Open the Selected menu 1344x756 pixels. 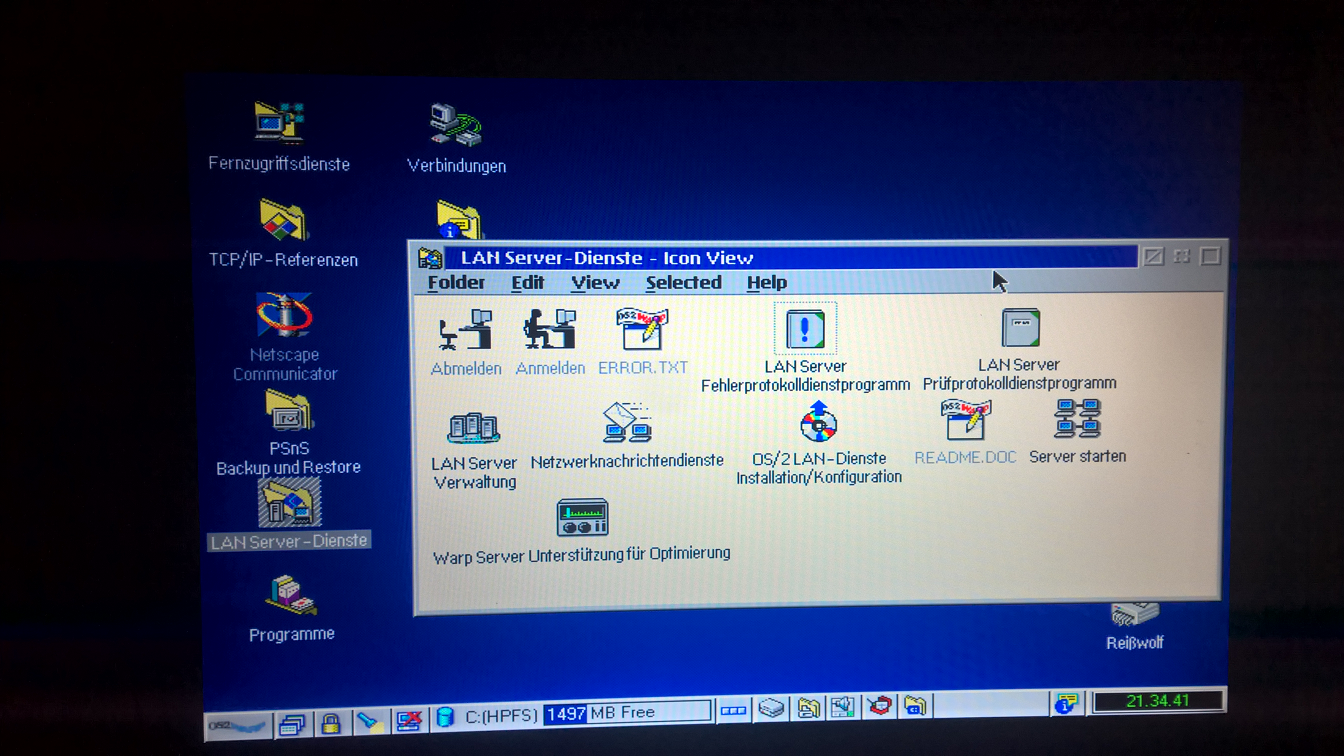pyautogui.click(x=683, y=283)
